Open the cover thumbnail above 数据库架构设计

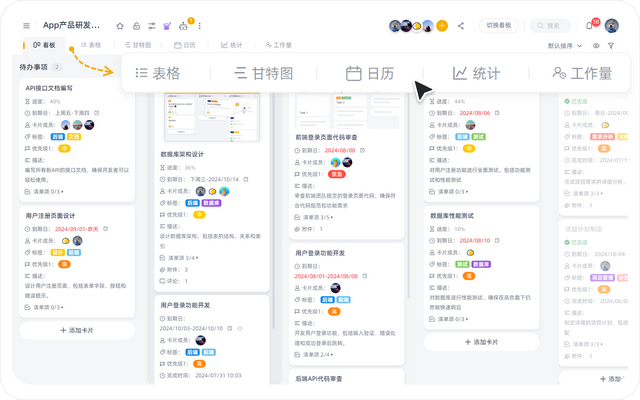[x=212, y=117]
